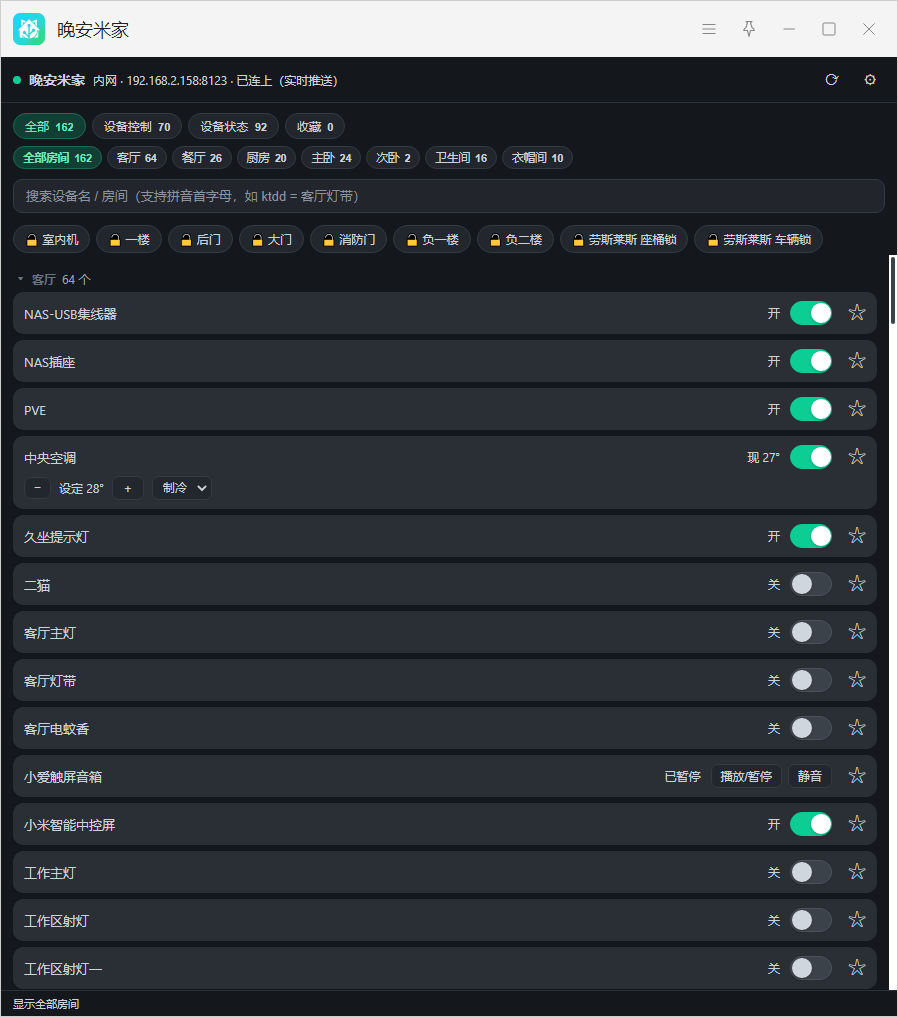Toggle the PVE power switch

(810, 409)
